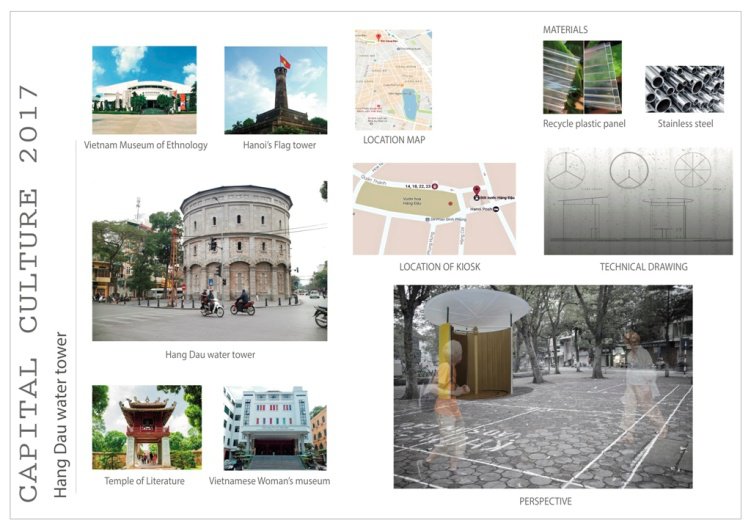This screenshot has height=531, width=751.
Task: Click the 'Hang Dau water tower' photo caption
Action: point(210,355)
